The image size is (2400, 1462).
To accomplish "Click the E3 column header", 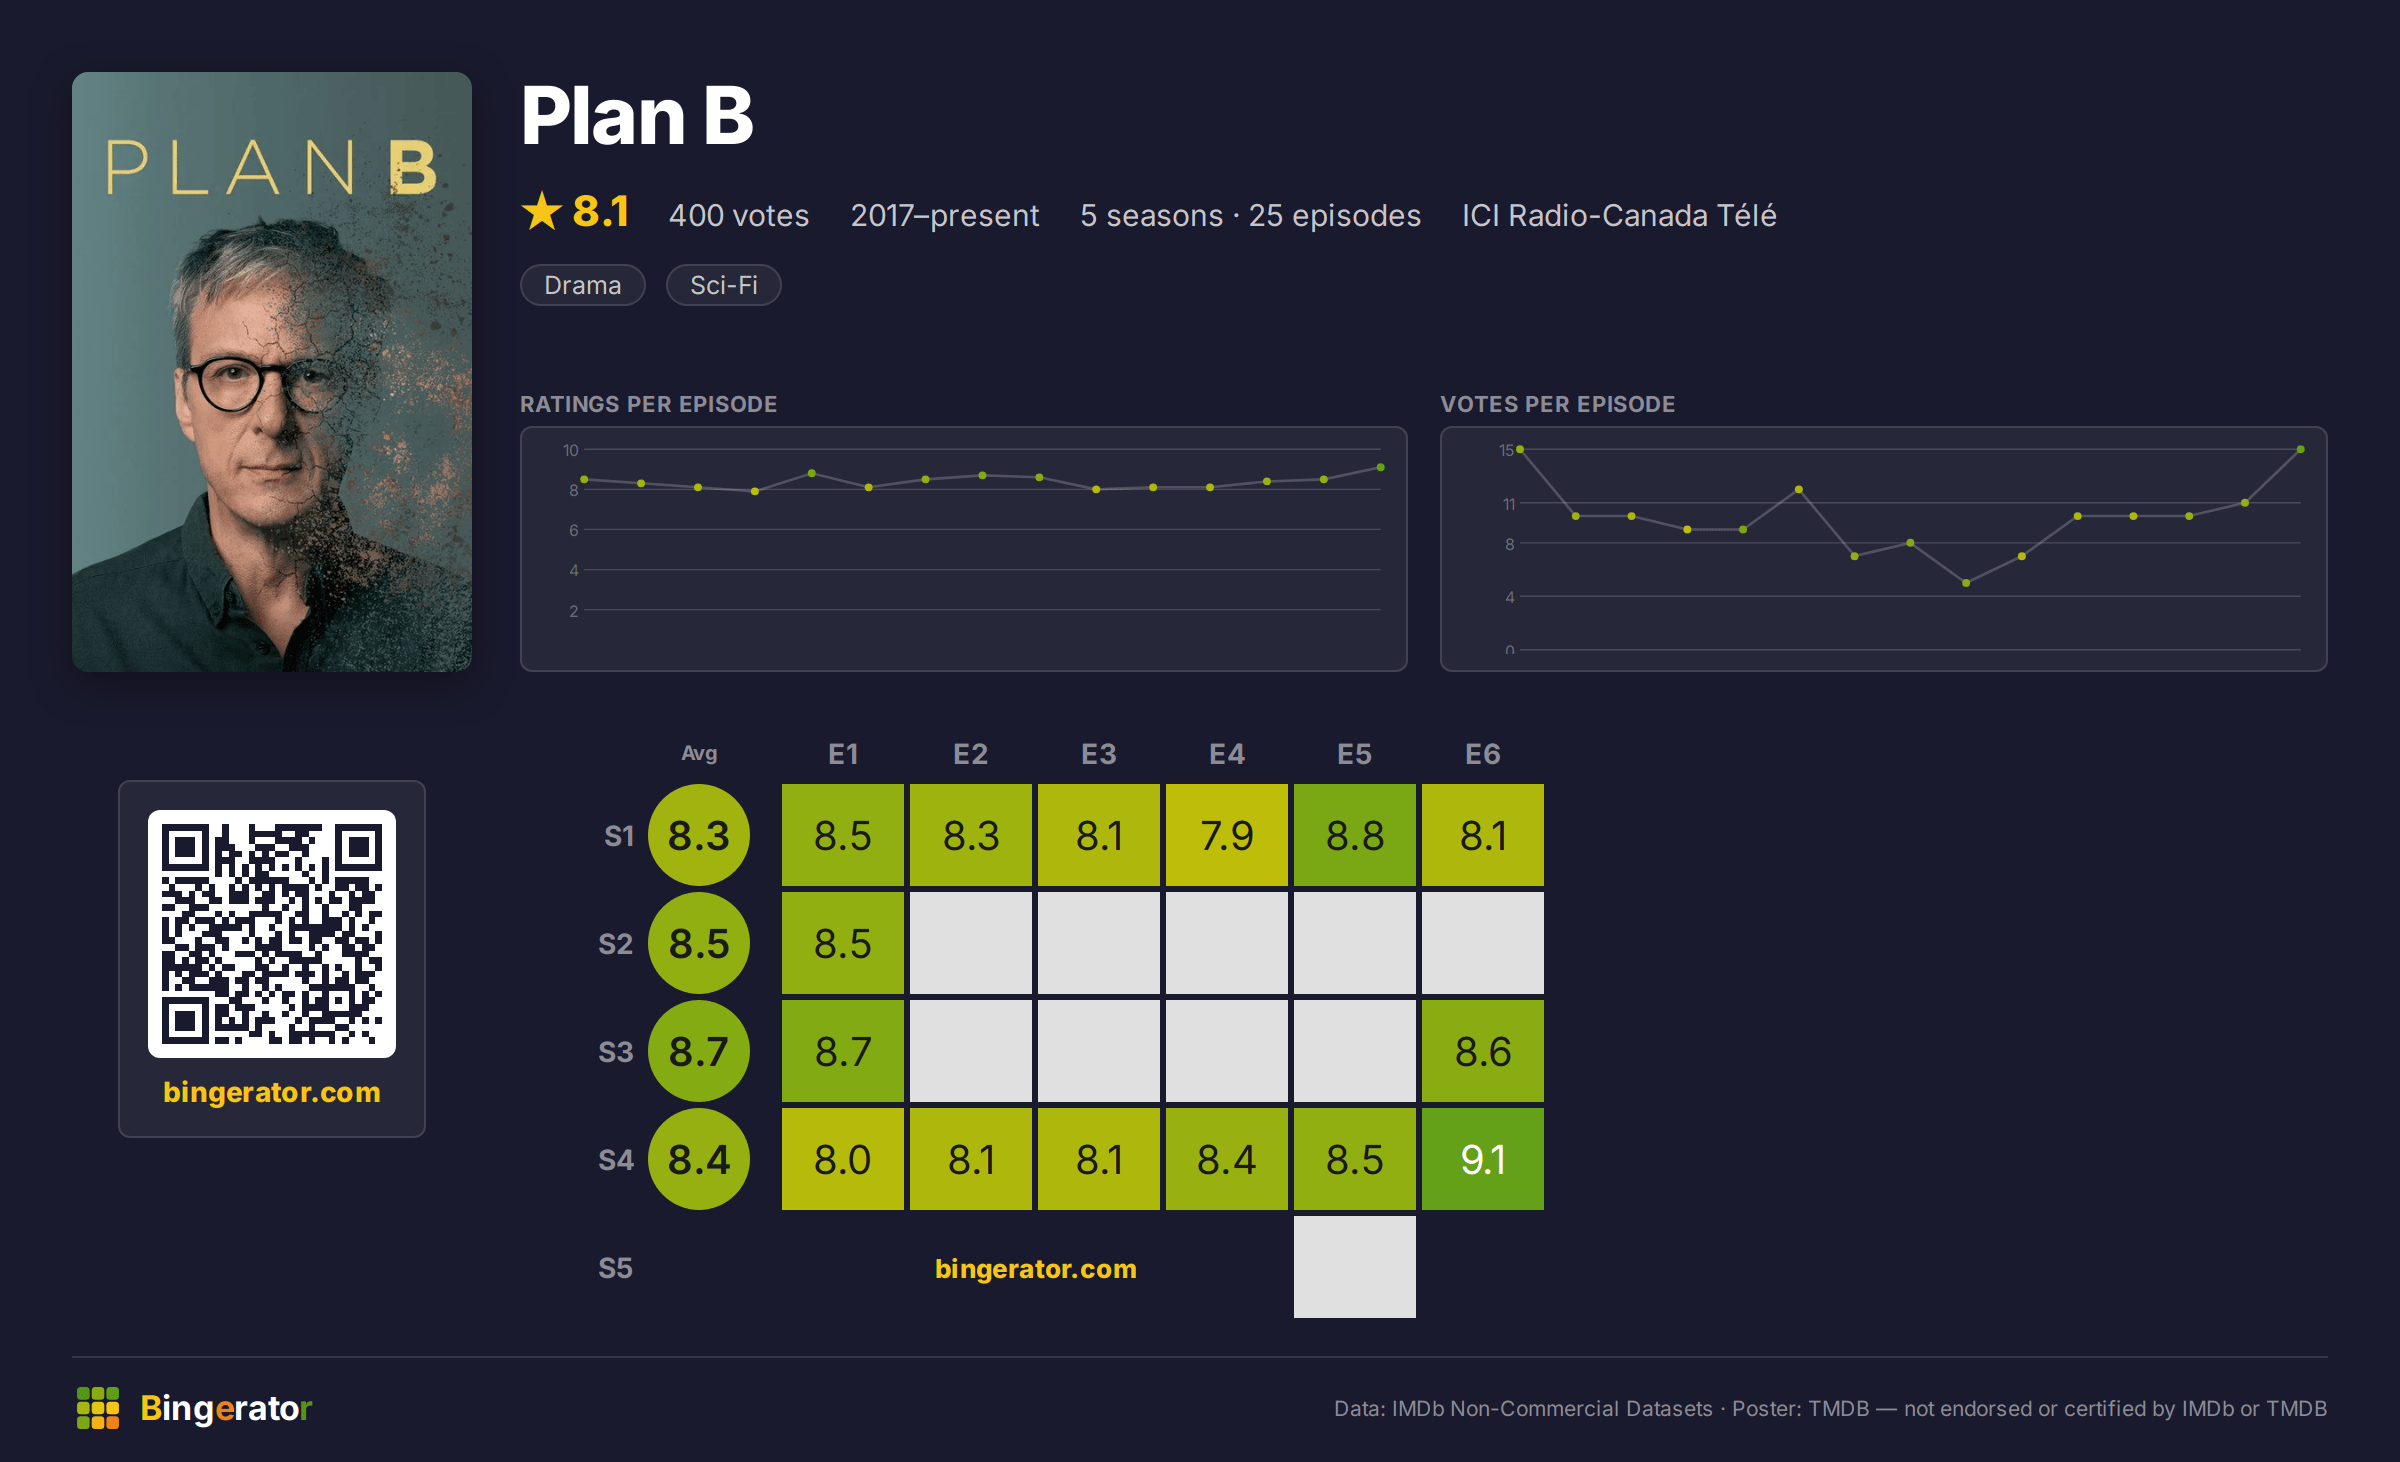I will pos(1099,754).
